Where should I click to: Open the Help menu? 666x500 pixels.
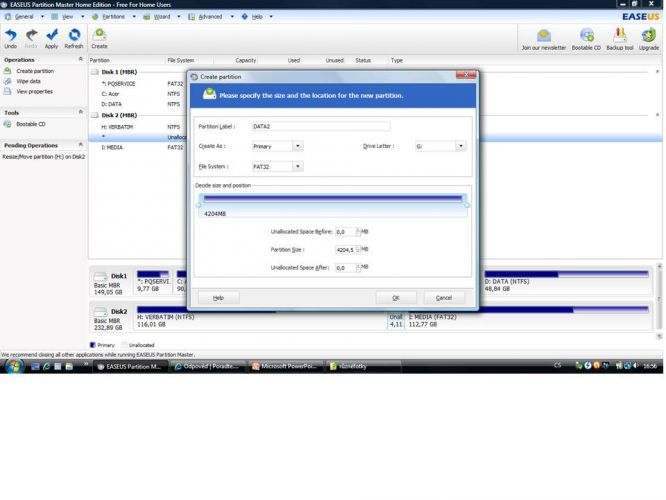pyautogui.click(x=257, y=17)
